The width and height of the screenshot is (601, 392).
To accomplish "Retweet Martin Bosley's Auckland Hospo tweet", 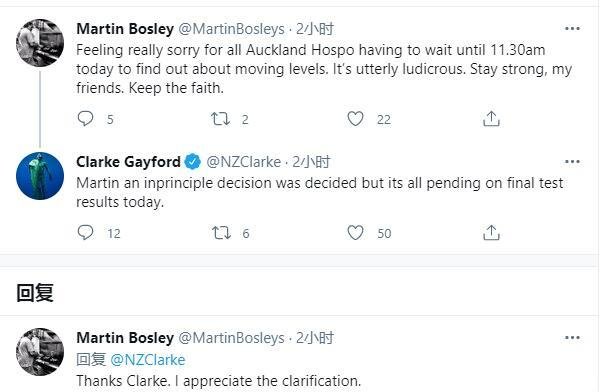I will click(221, 119).
